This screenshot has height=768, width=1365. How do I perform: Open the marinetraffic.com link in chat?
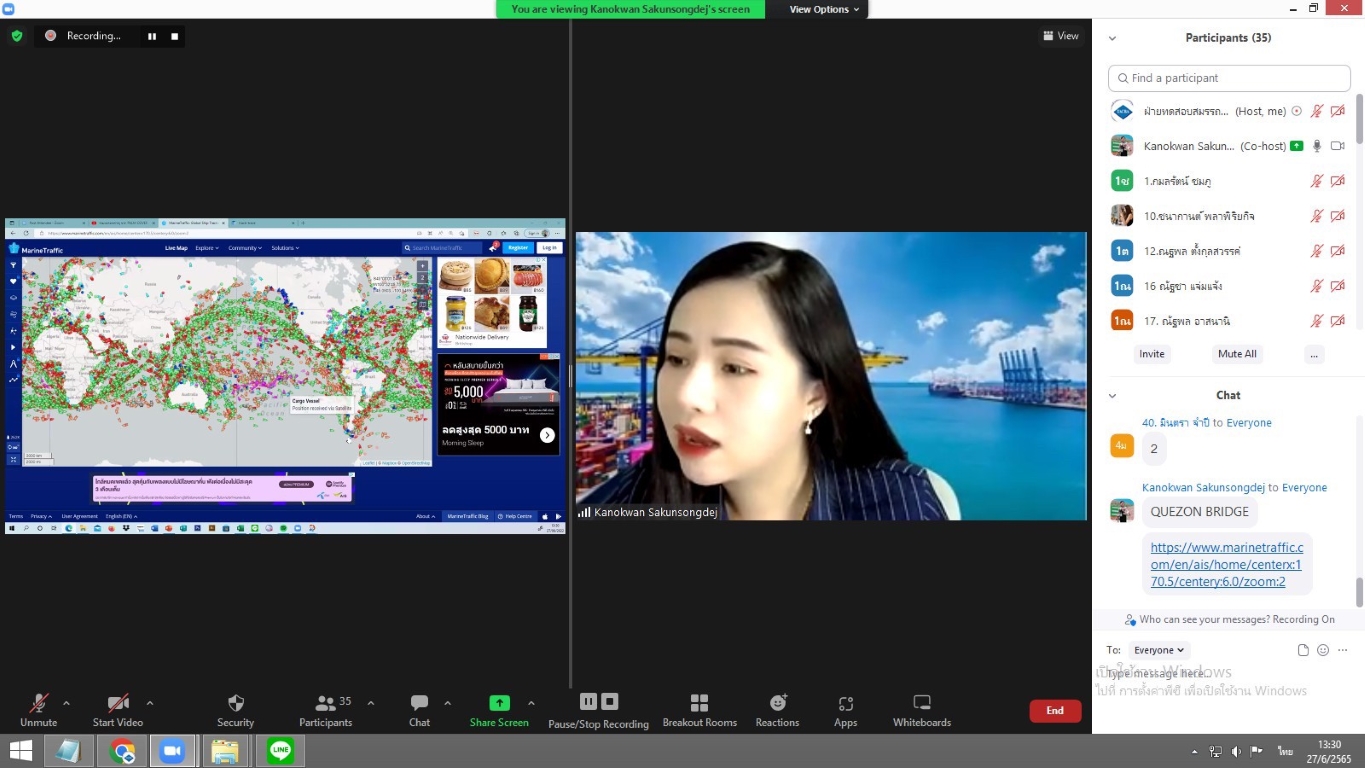pyautogui.click(x=1227, y=564)
